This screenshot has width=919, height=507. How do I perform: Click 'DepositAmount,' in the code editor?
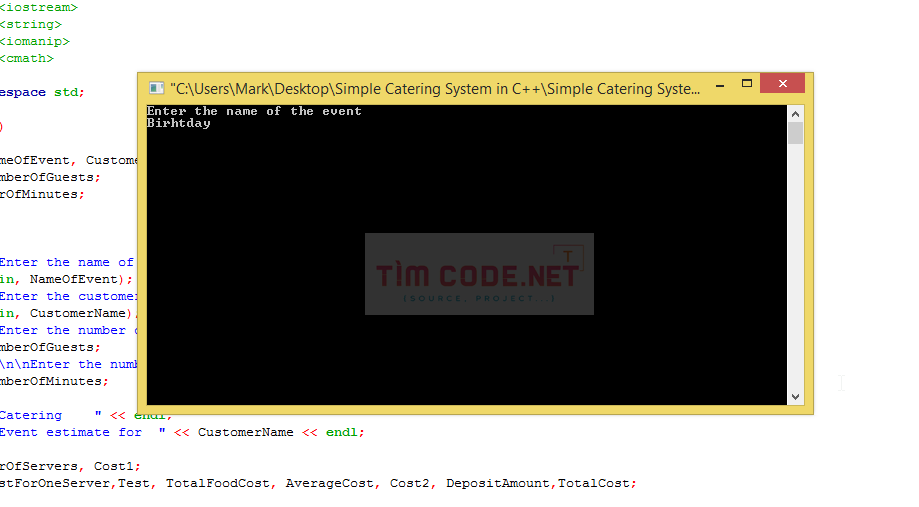[x=500, y=484]
